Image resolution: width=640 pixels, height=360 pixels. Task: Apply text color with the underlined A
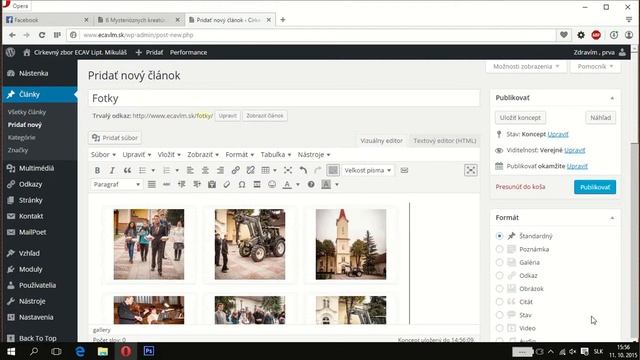[x=287, y=184]
